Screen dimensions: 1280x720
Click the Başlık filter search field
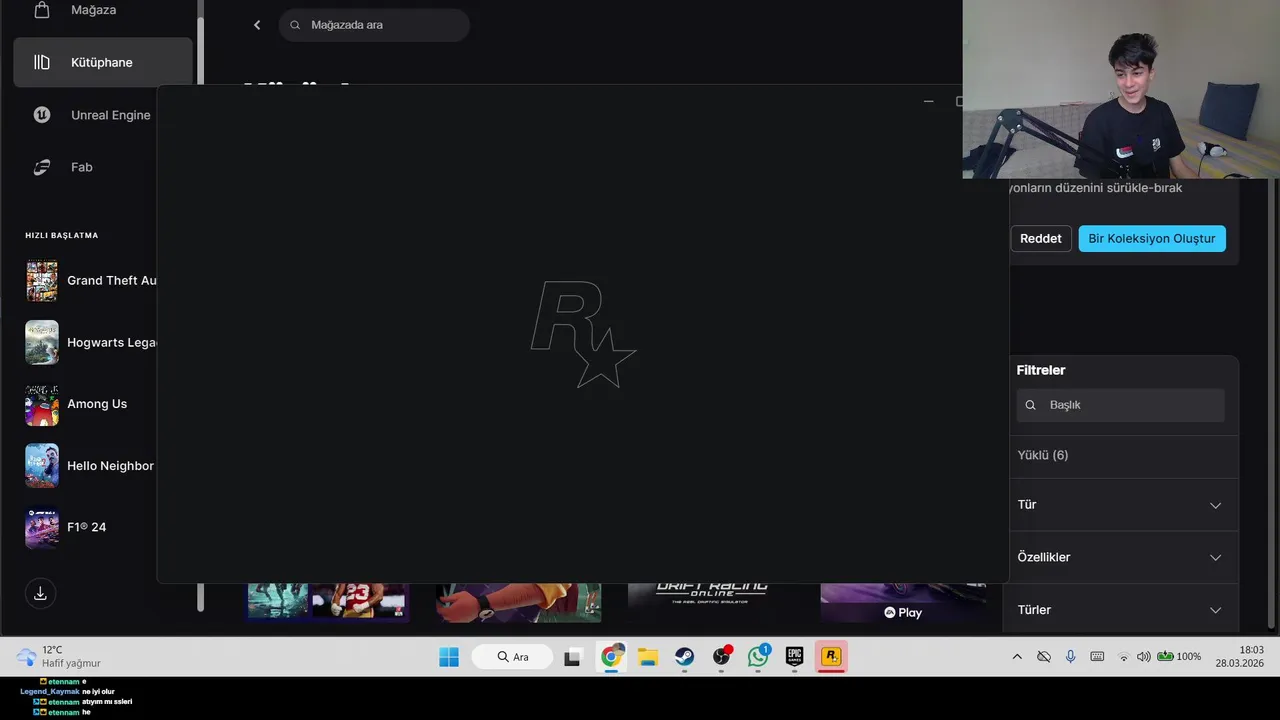pyautogui.click(x=1120, y=405)
